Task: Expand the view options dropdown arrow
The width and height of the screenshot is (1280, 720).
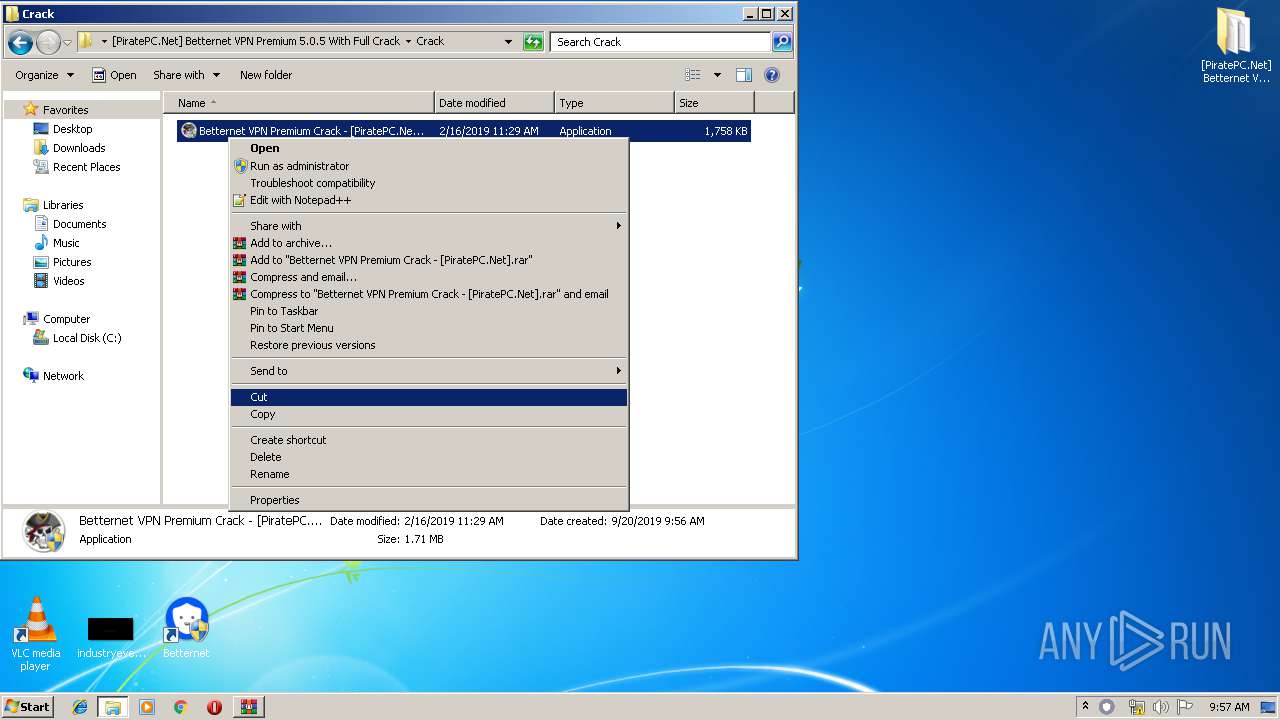Action: click(x=717, y=75)
